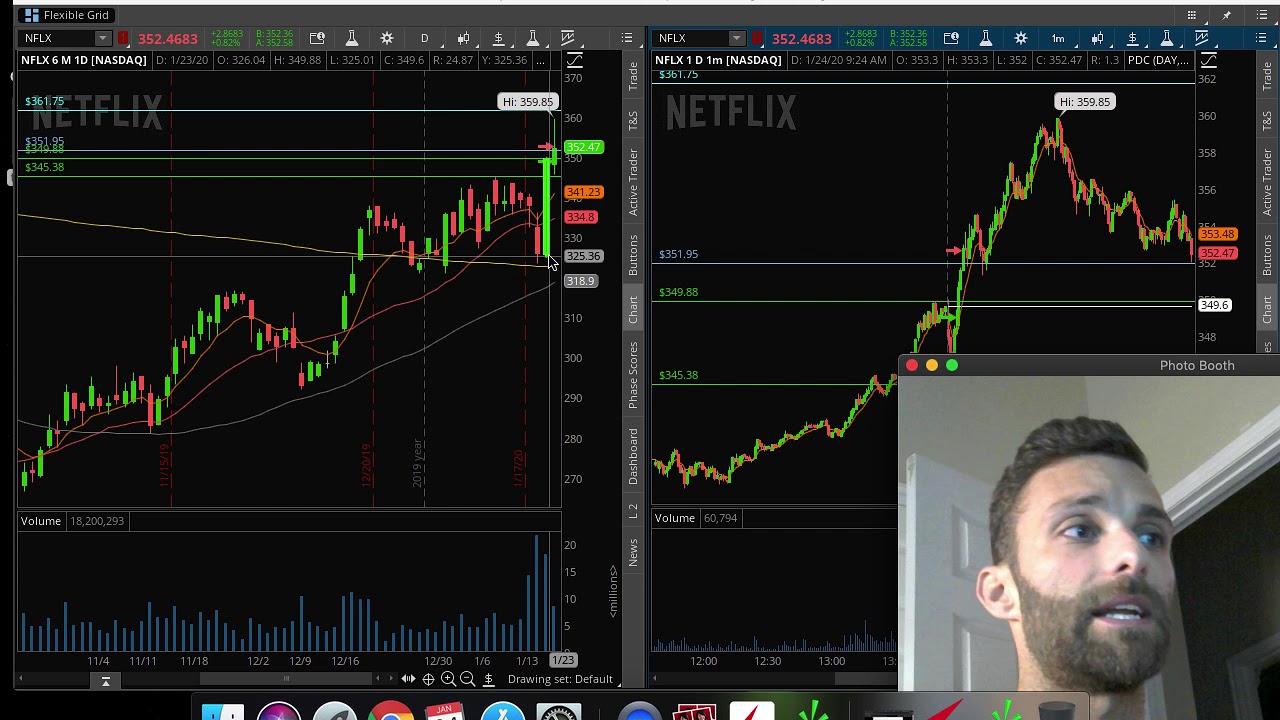This screenshot has height=720, width=1280.
Task: Open Drawings tool menu on NFLX 1m chart
Action: 1132,38
